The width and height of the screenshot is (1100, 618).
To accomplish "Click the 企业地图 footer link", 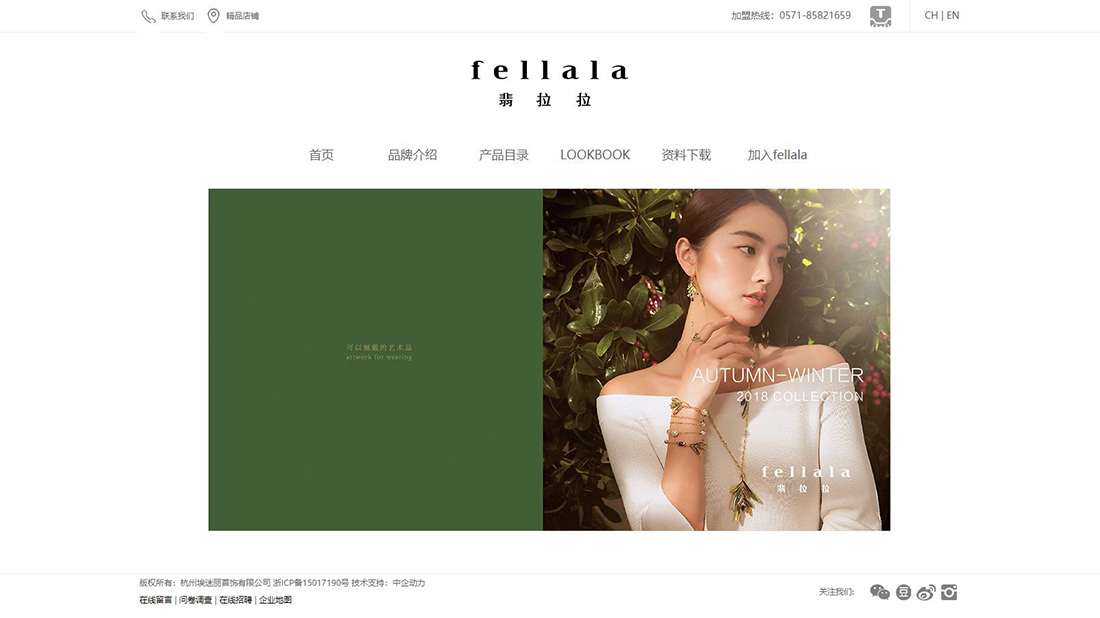I will (x=275, y=600).
